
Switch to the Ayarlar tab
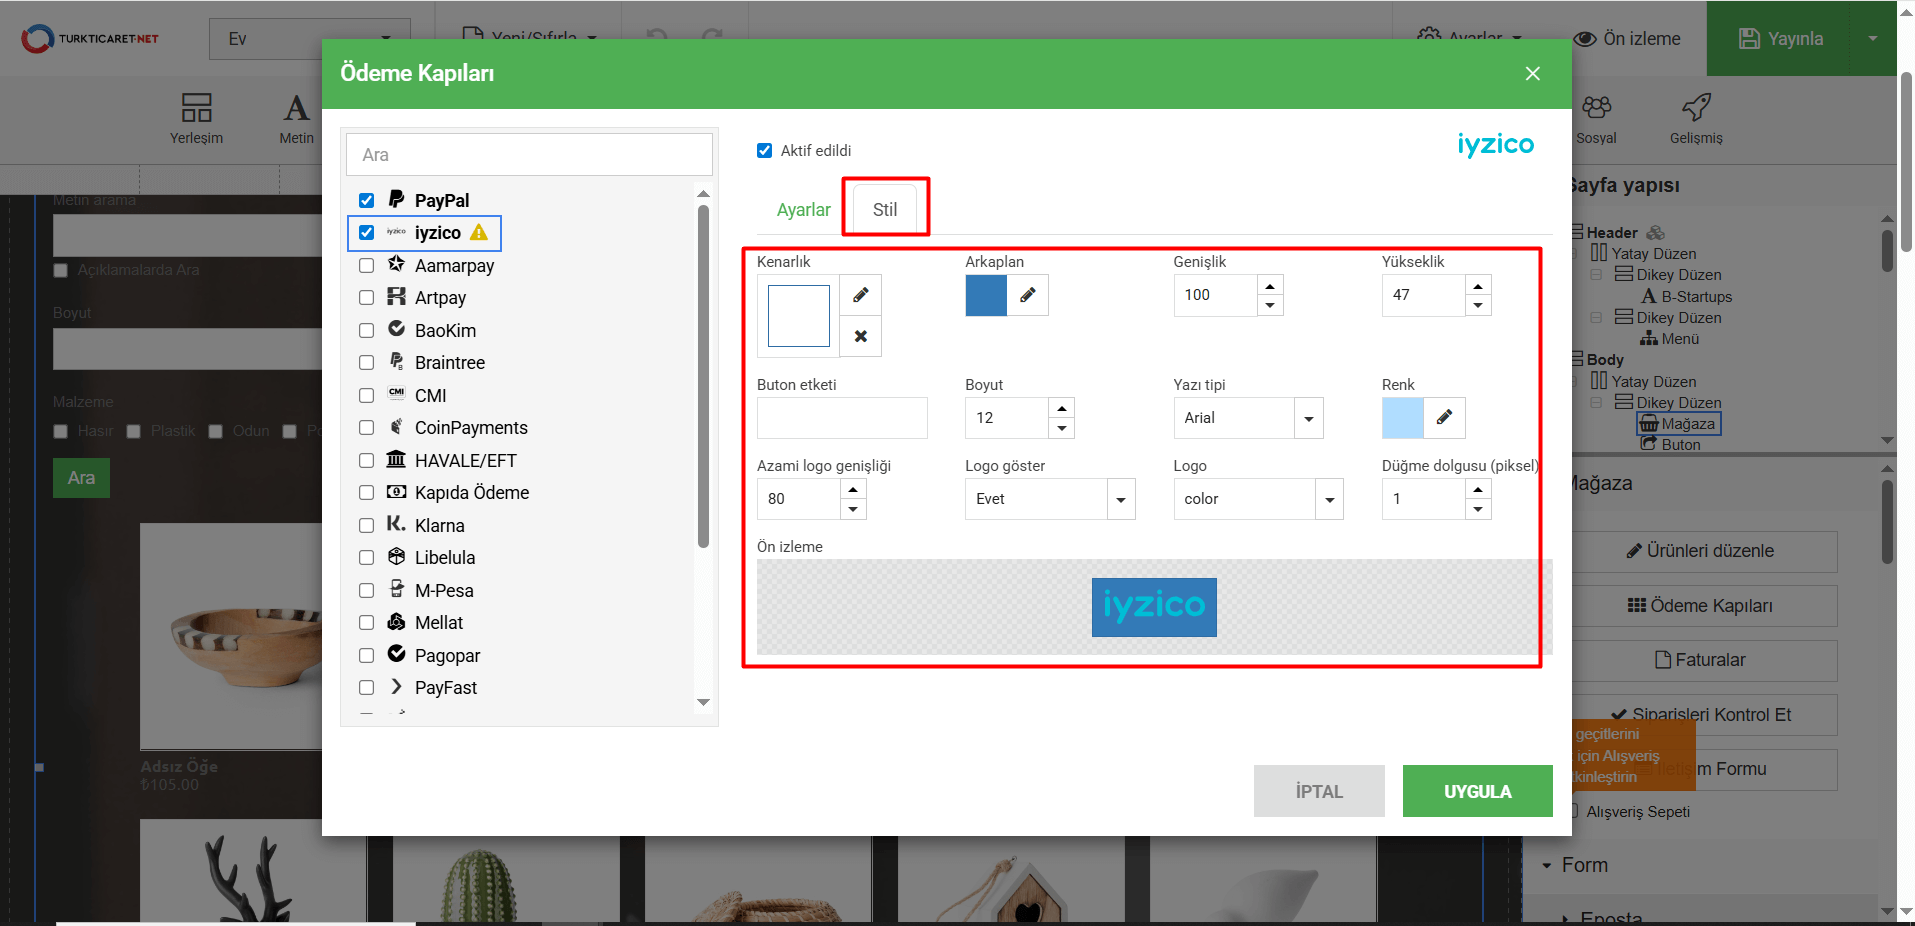click(x=803, y=209)
